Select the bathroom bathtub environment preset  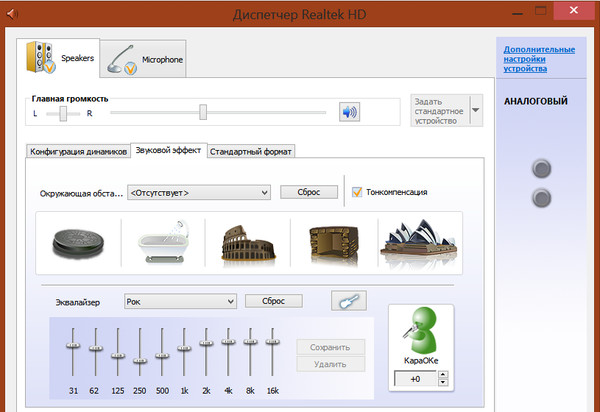(163, 242)
